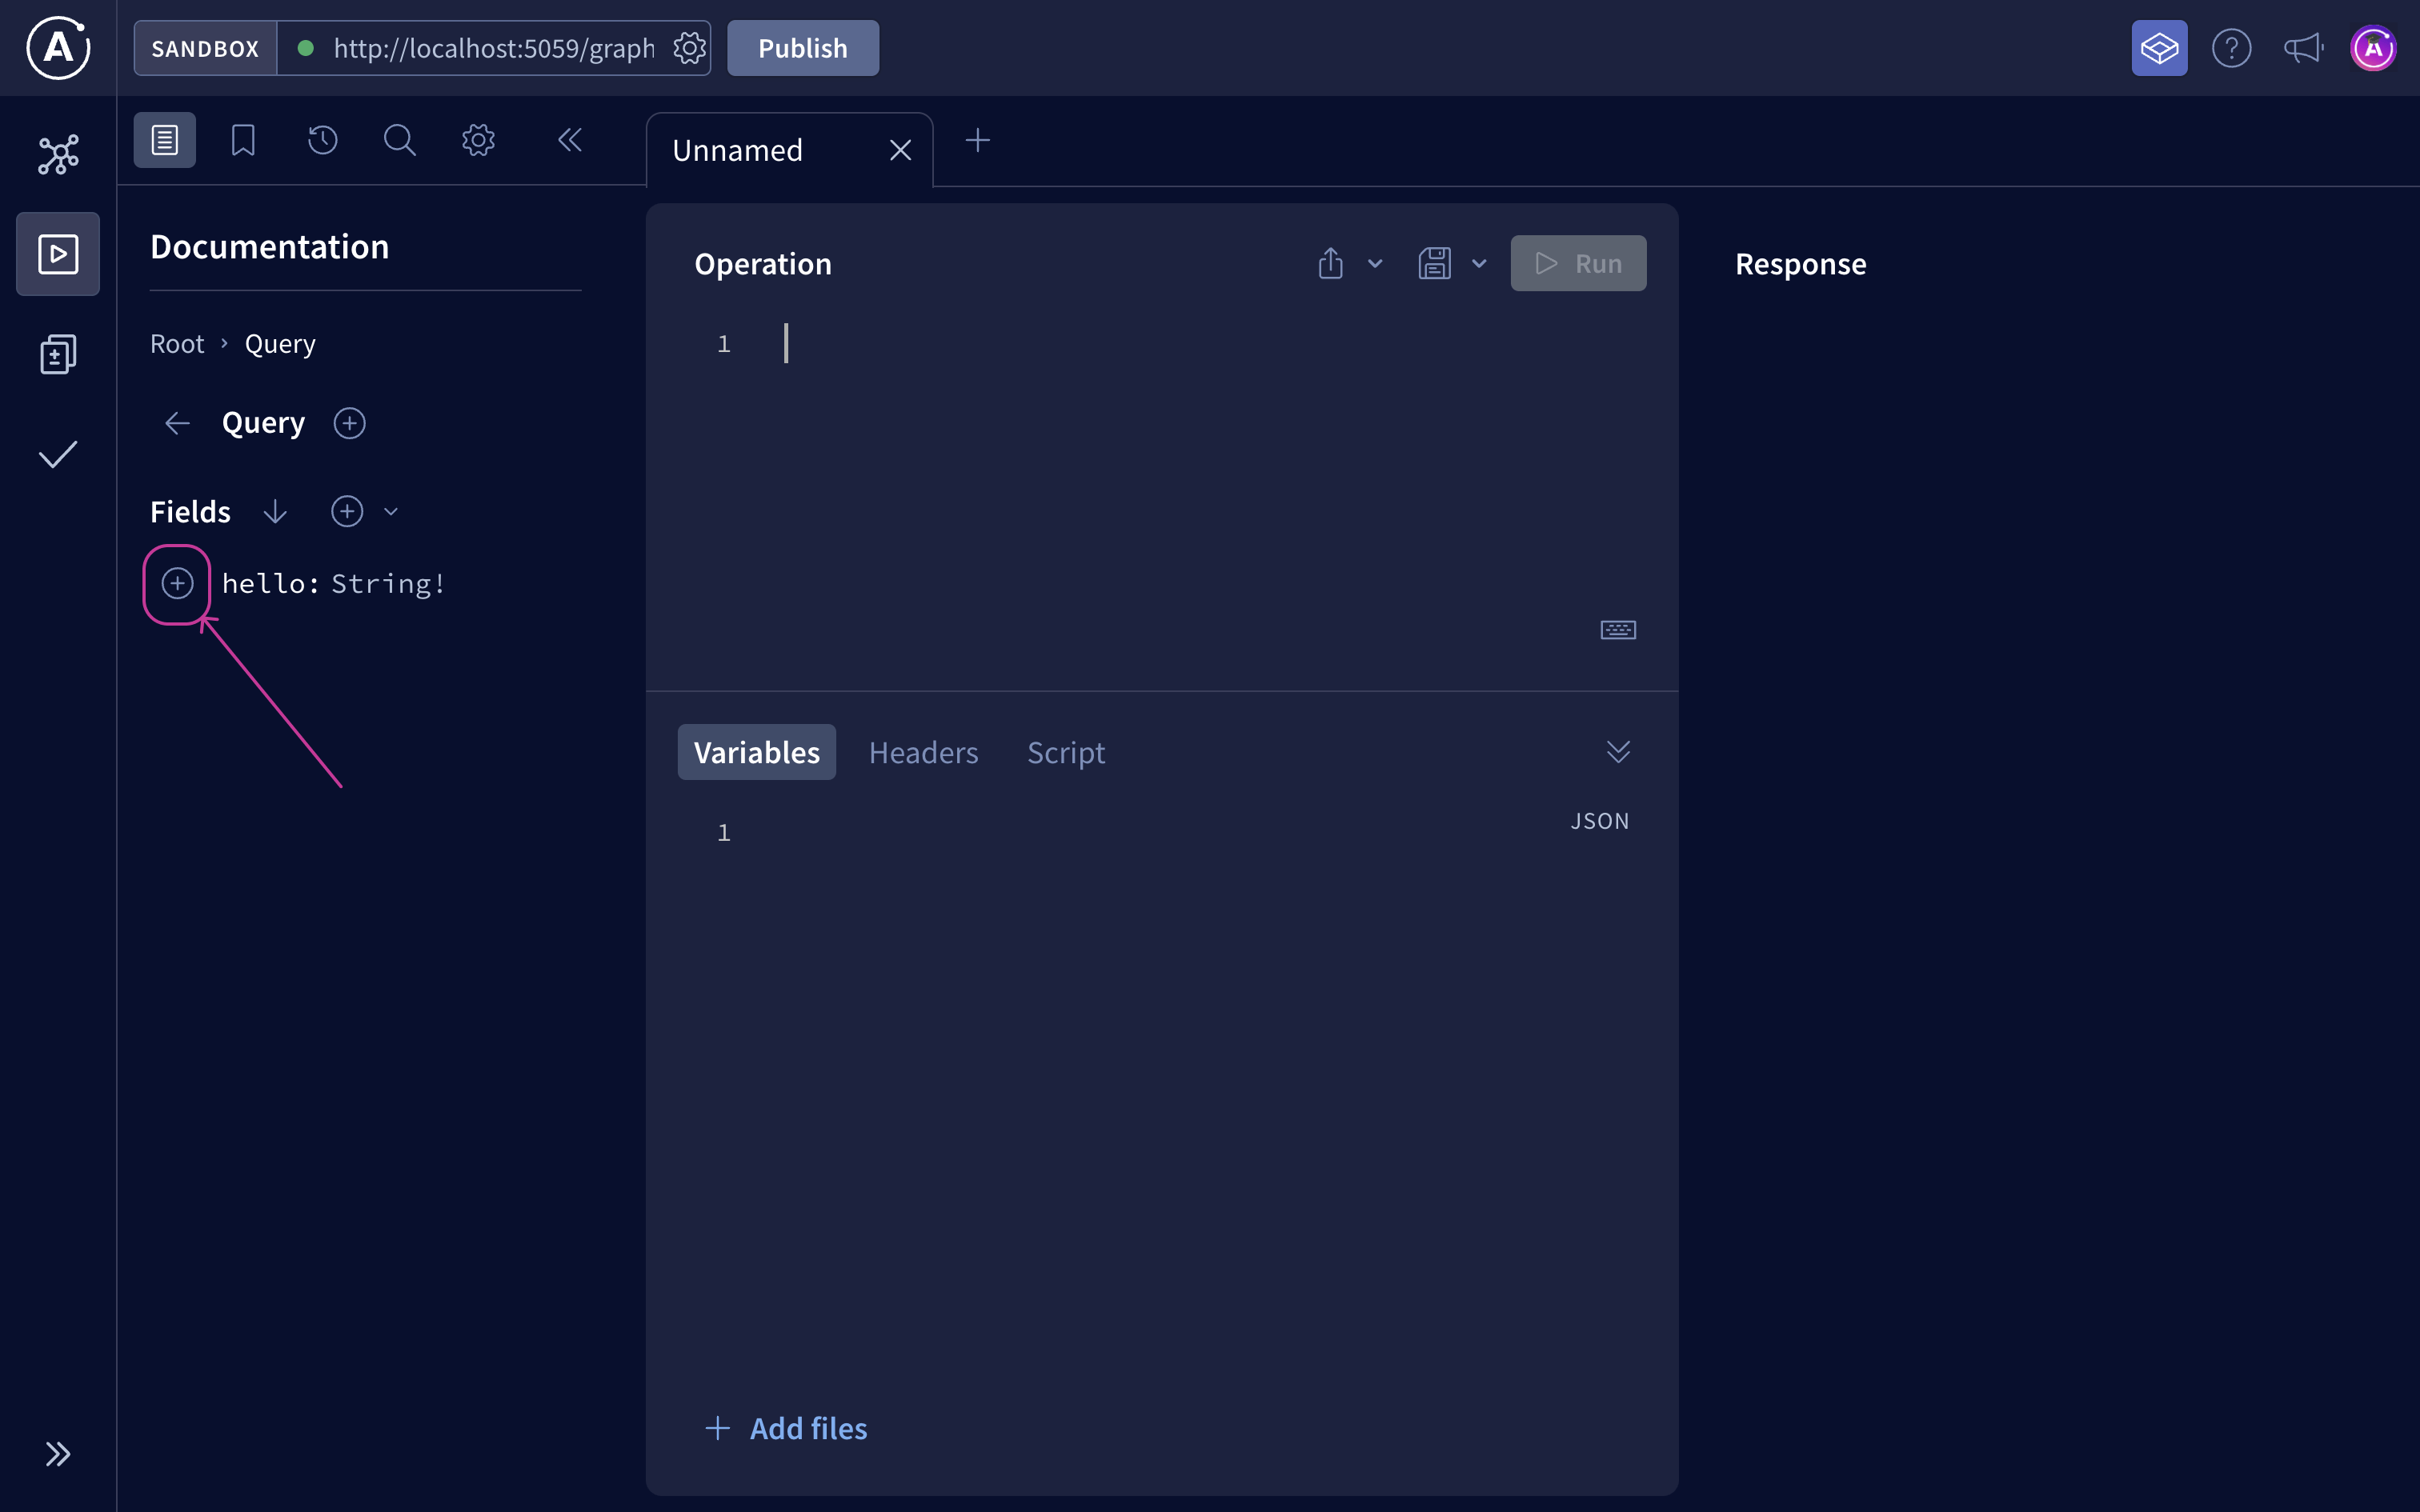Switch to the Script tab

1065,752
